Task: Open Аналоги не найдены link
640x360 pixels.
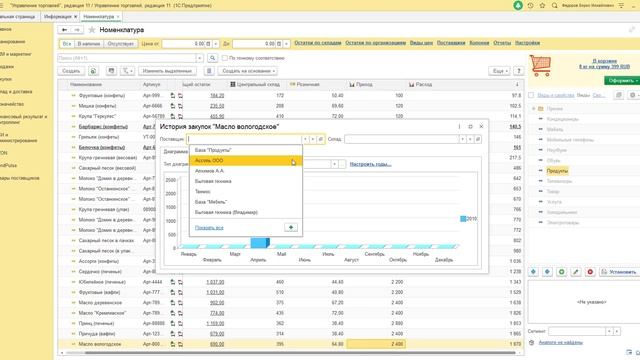Action: pyautogui.click(x=560, y=342)
